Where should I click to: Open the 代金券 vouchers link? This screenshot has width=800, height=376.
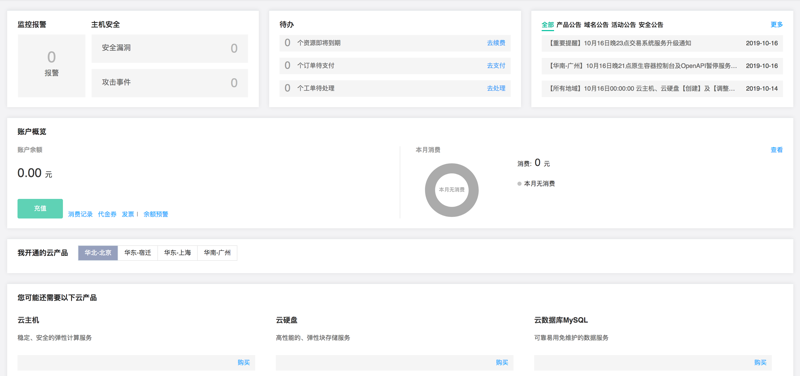point(107,214)
